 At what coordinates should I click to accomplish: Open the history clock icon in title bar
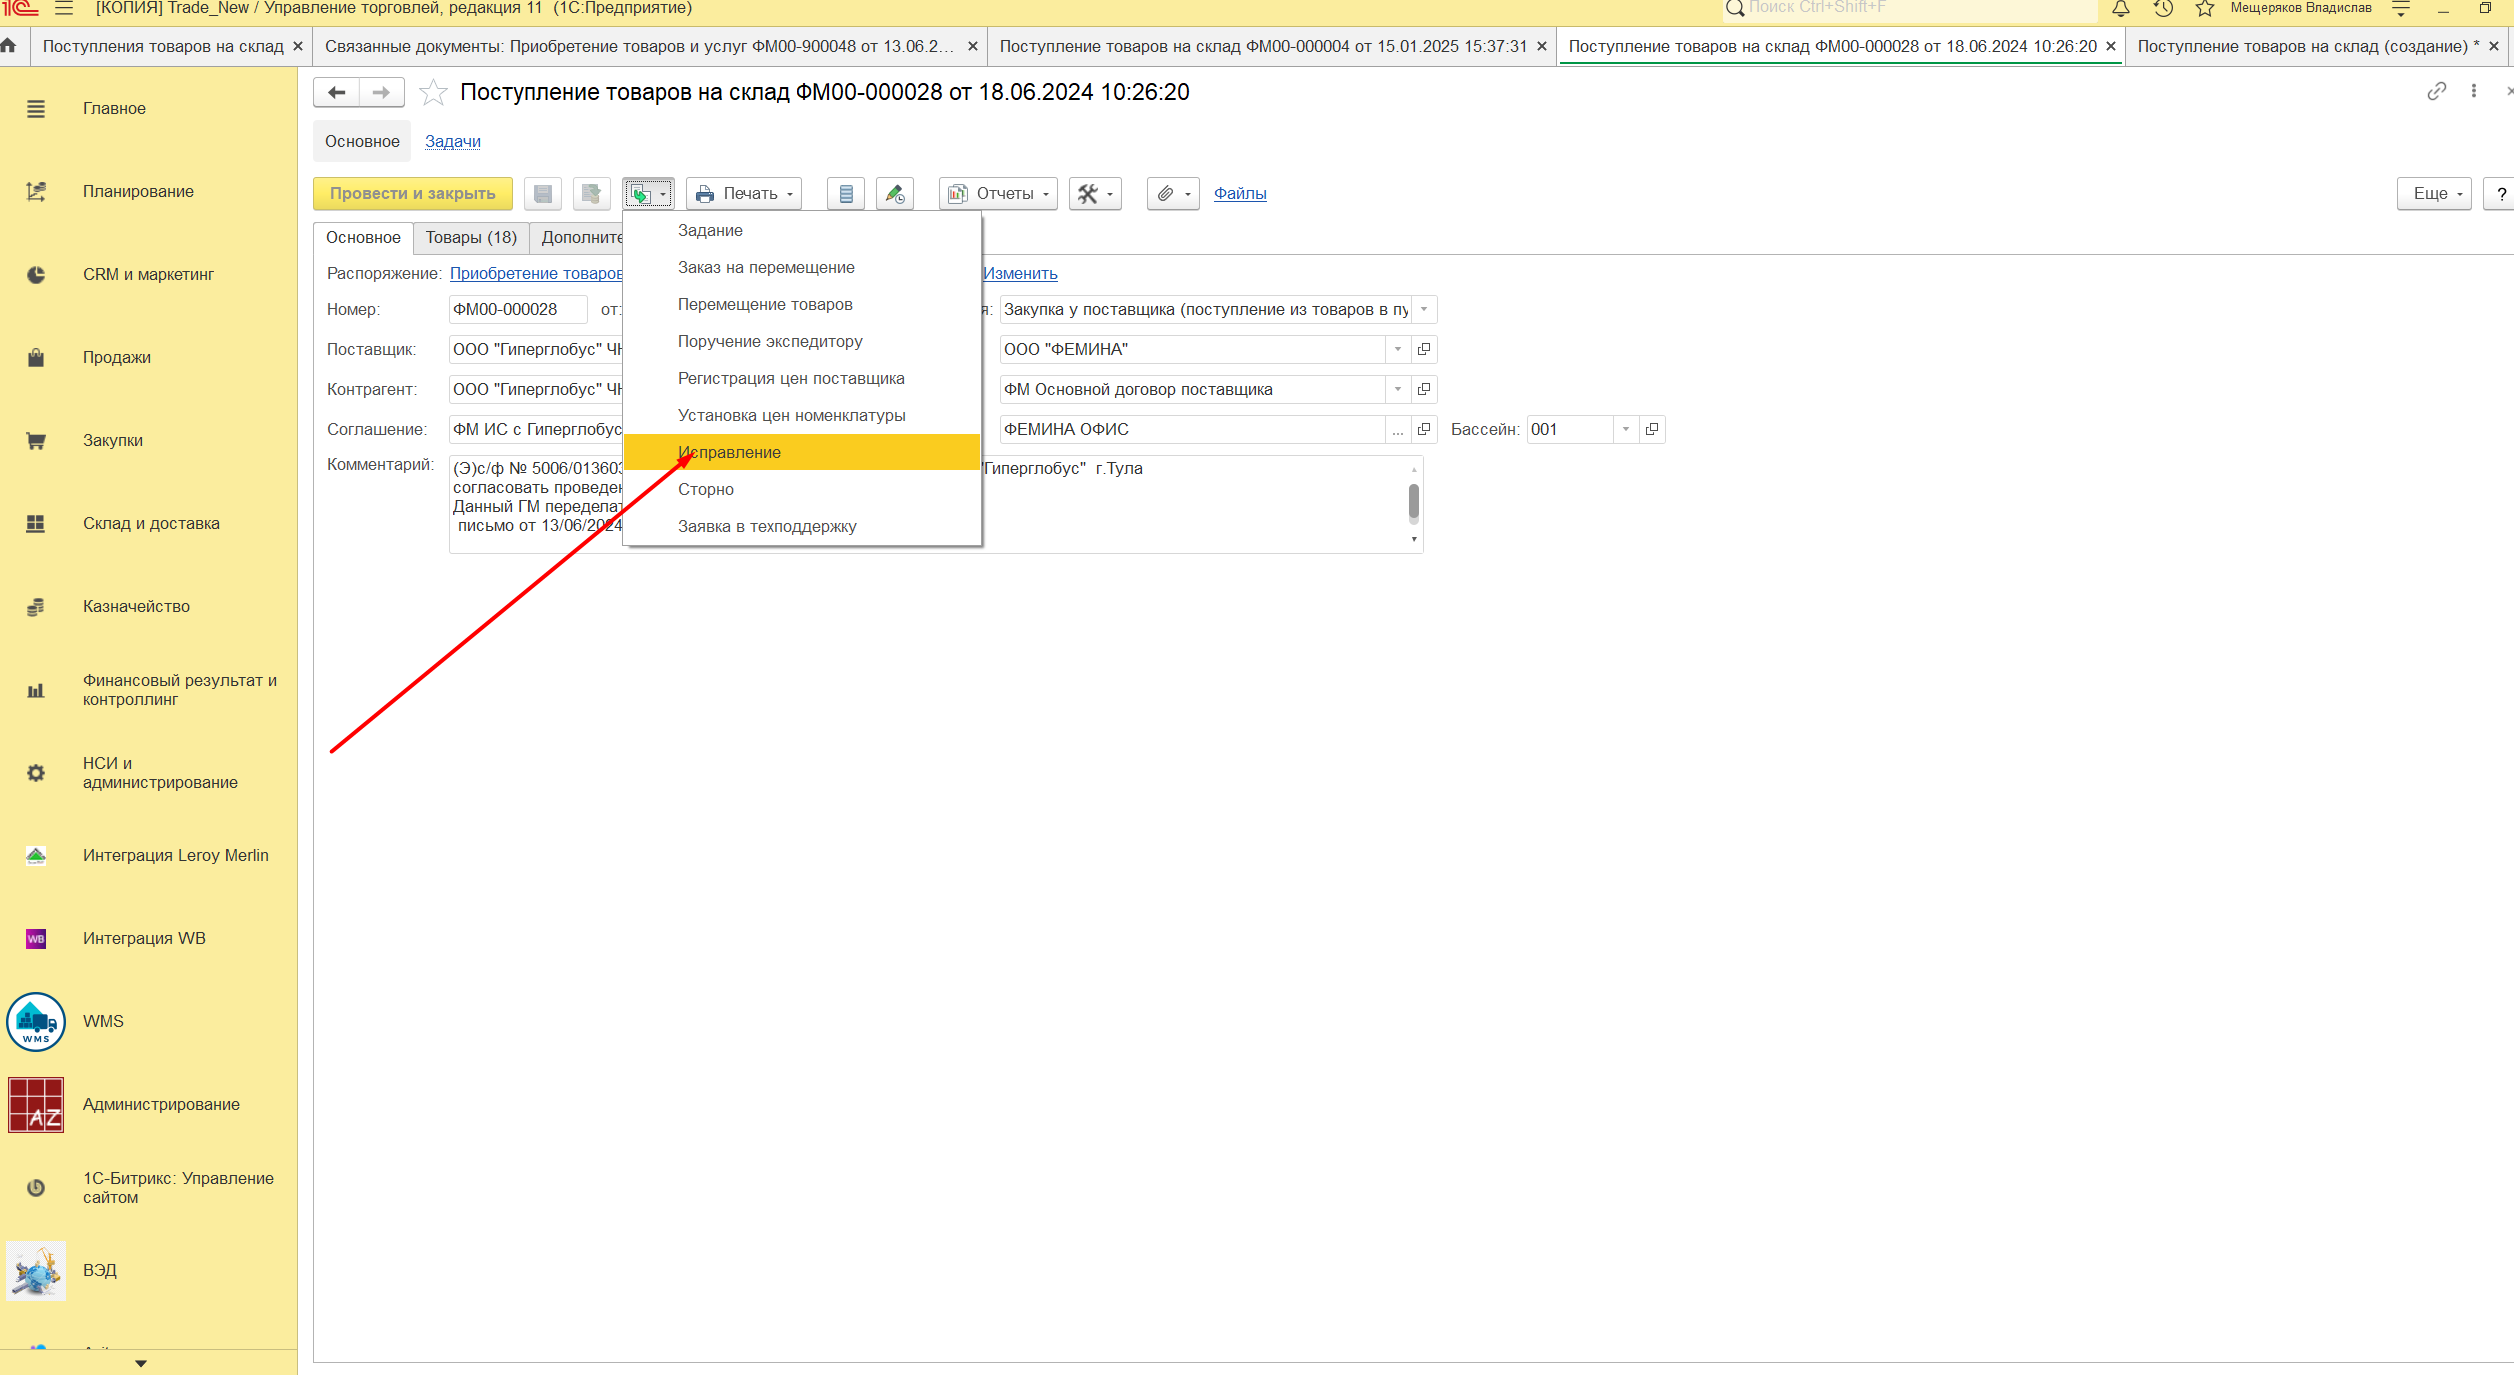click(2163, 9)
